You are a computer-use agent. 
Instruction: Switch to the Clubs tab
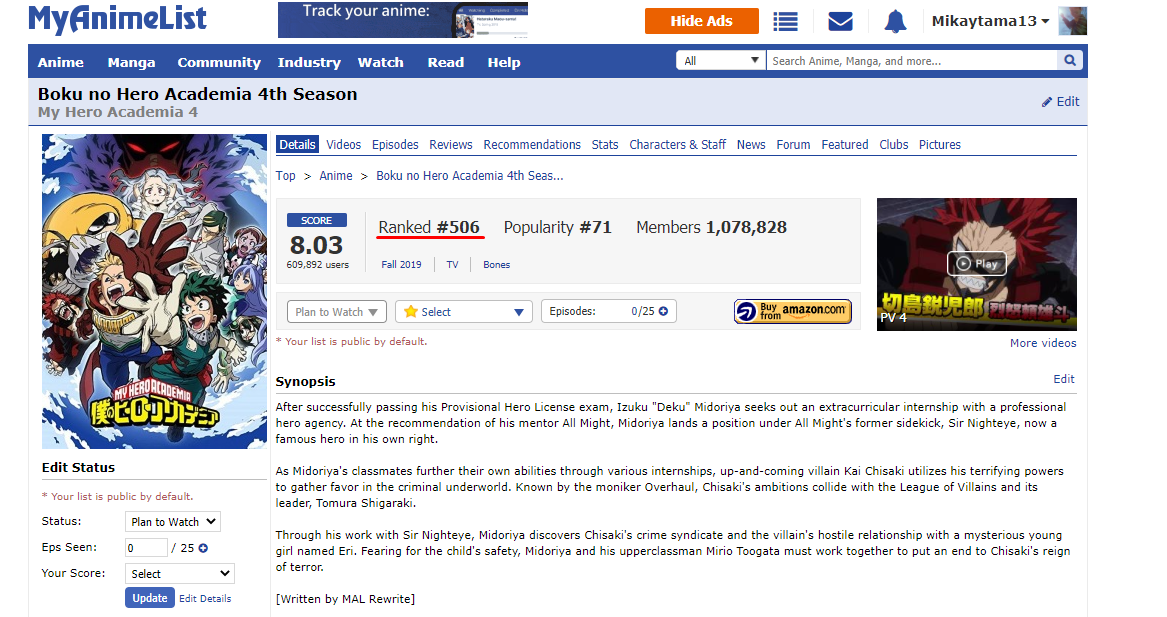point(894,144)
